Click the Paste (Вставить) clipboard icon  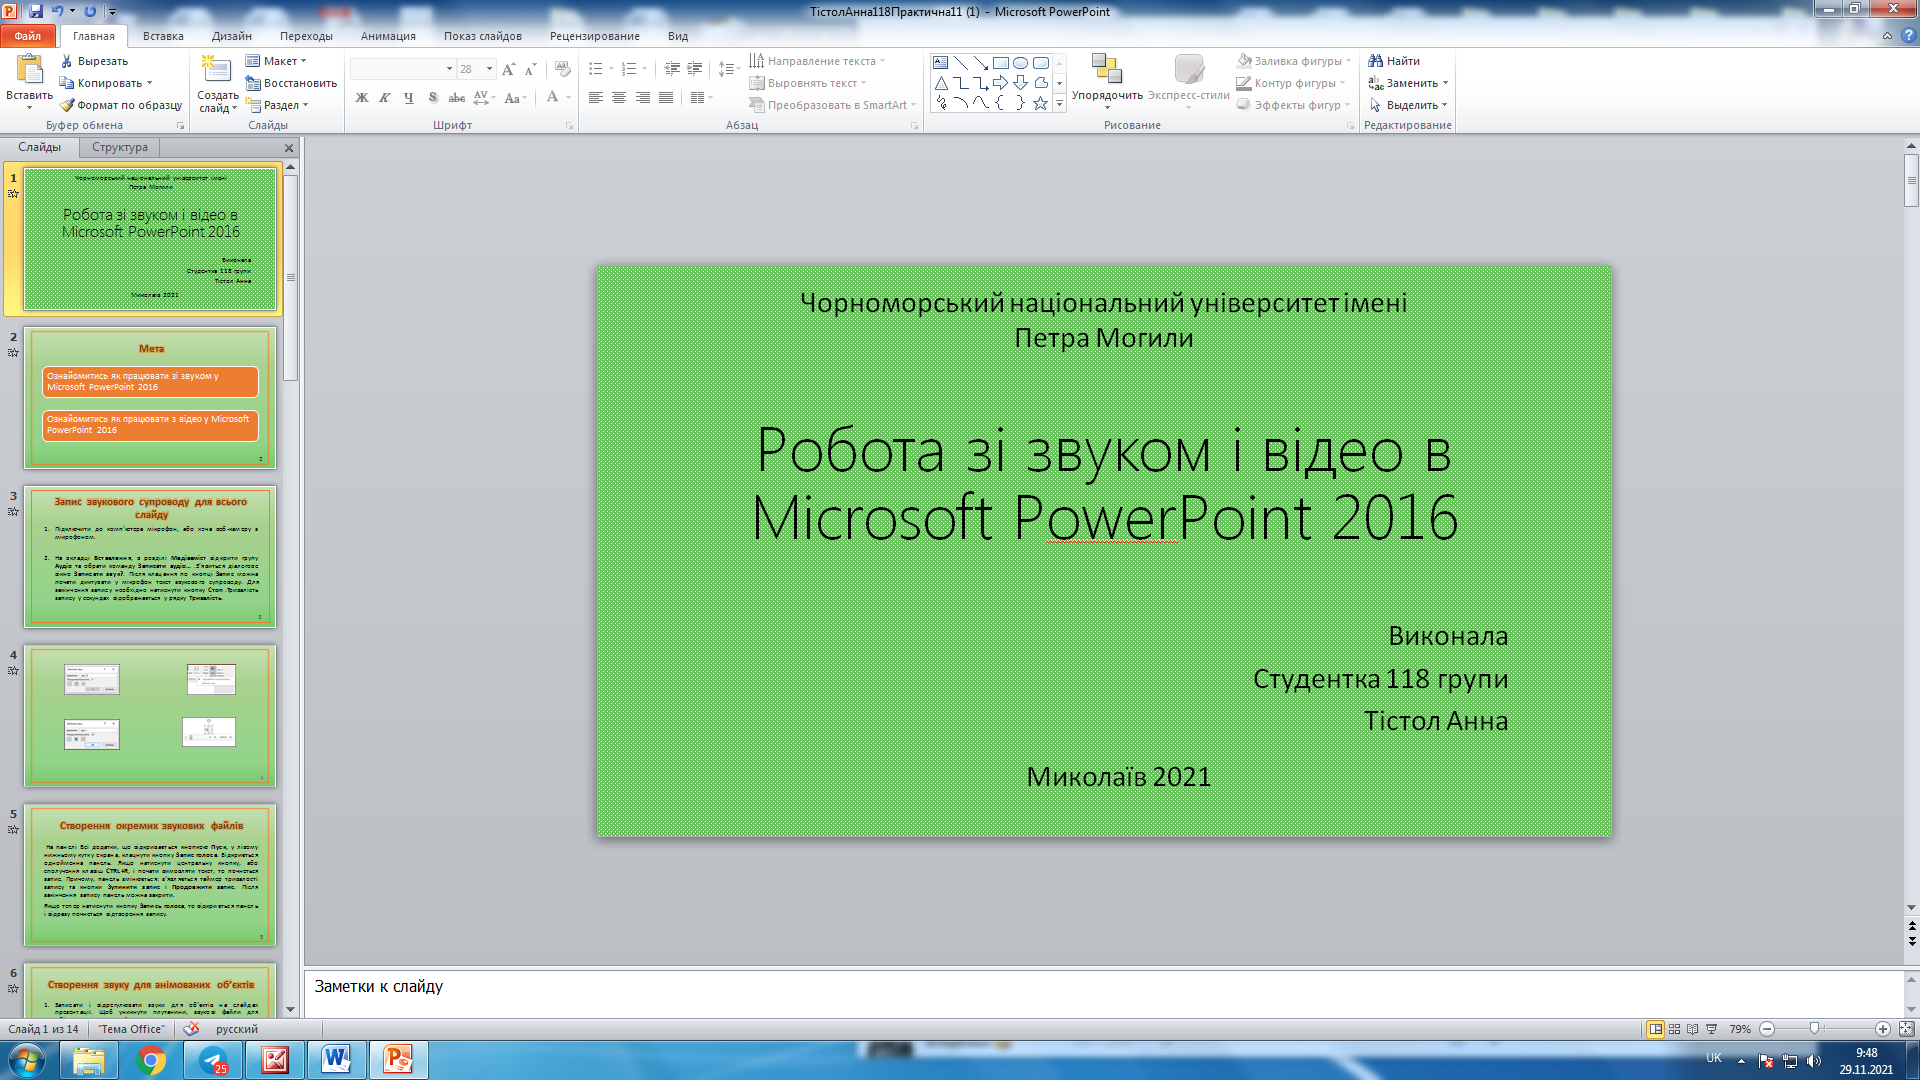pyautogui.click(x=30, y=69)
